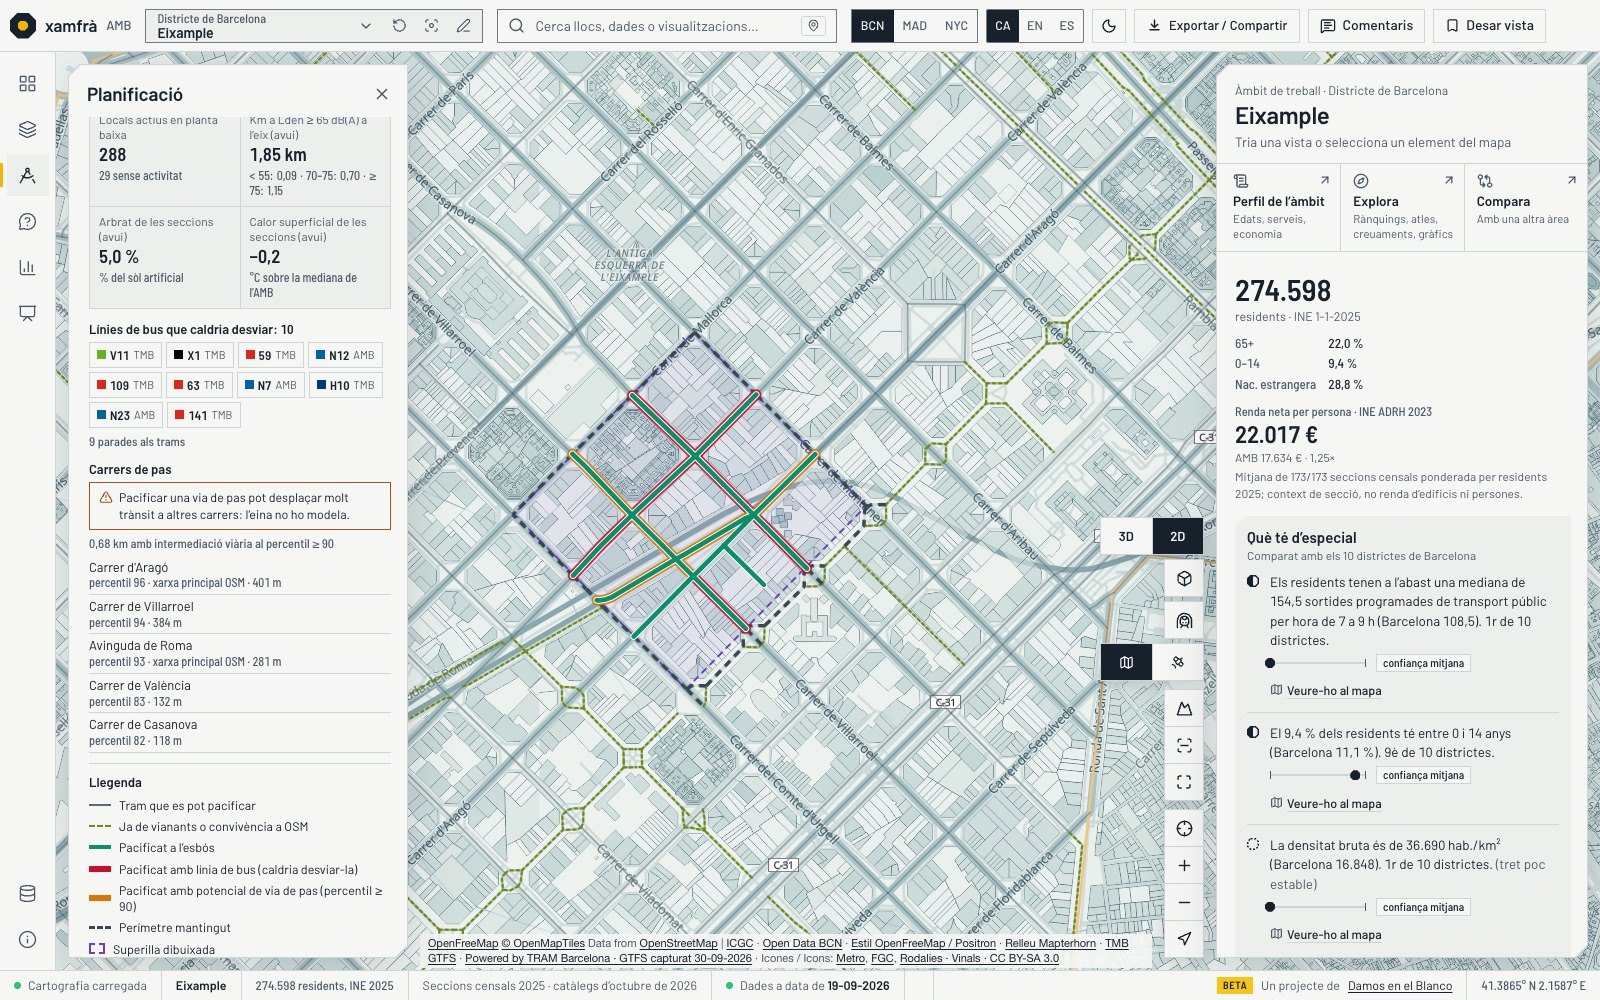Zoom in with the plus map button
Image resolution: width=1600 pixels, height=1000 pixels.
tap(1184, 866)
